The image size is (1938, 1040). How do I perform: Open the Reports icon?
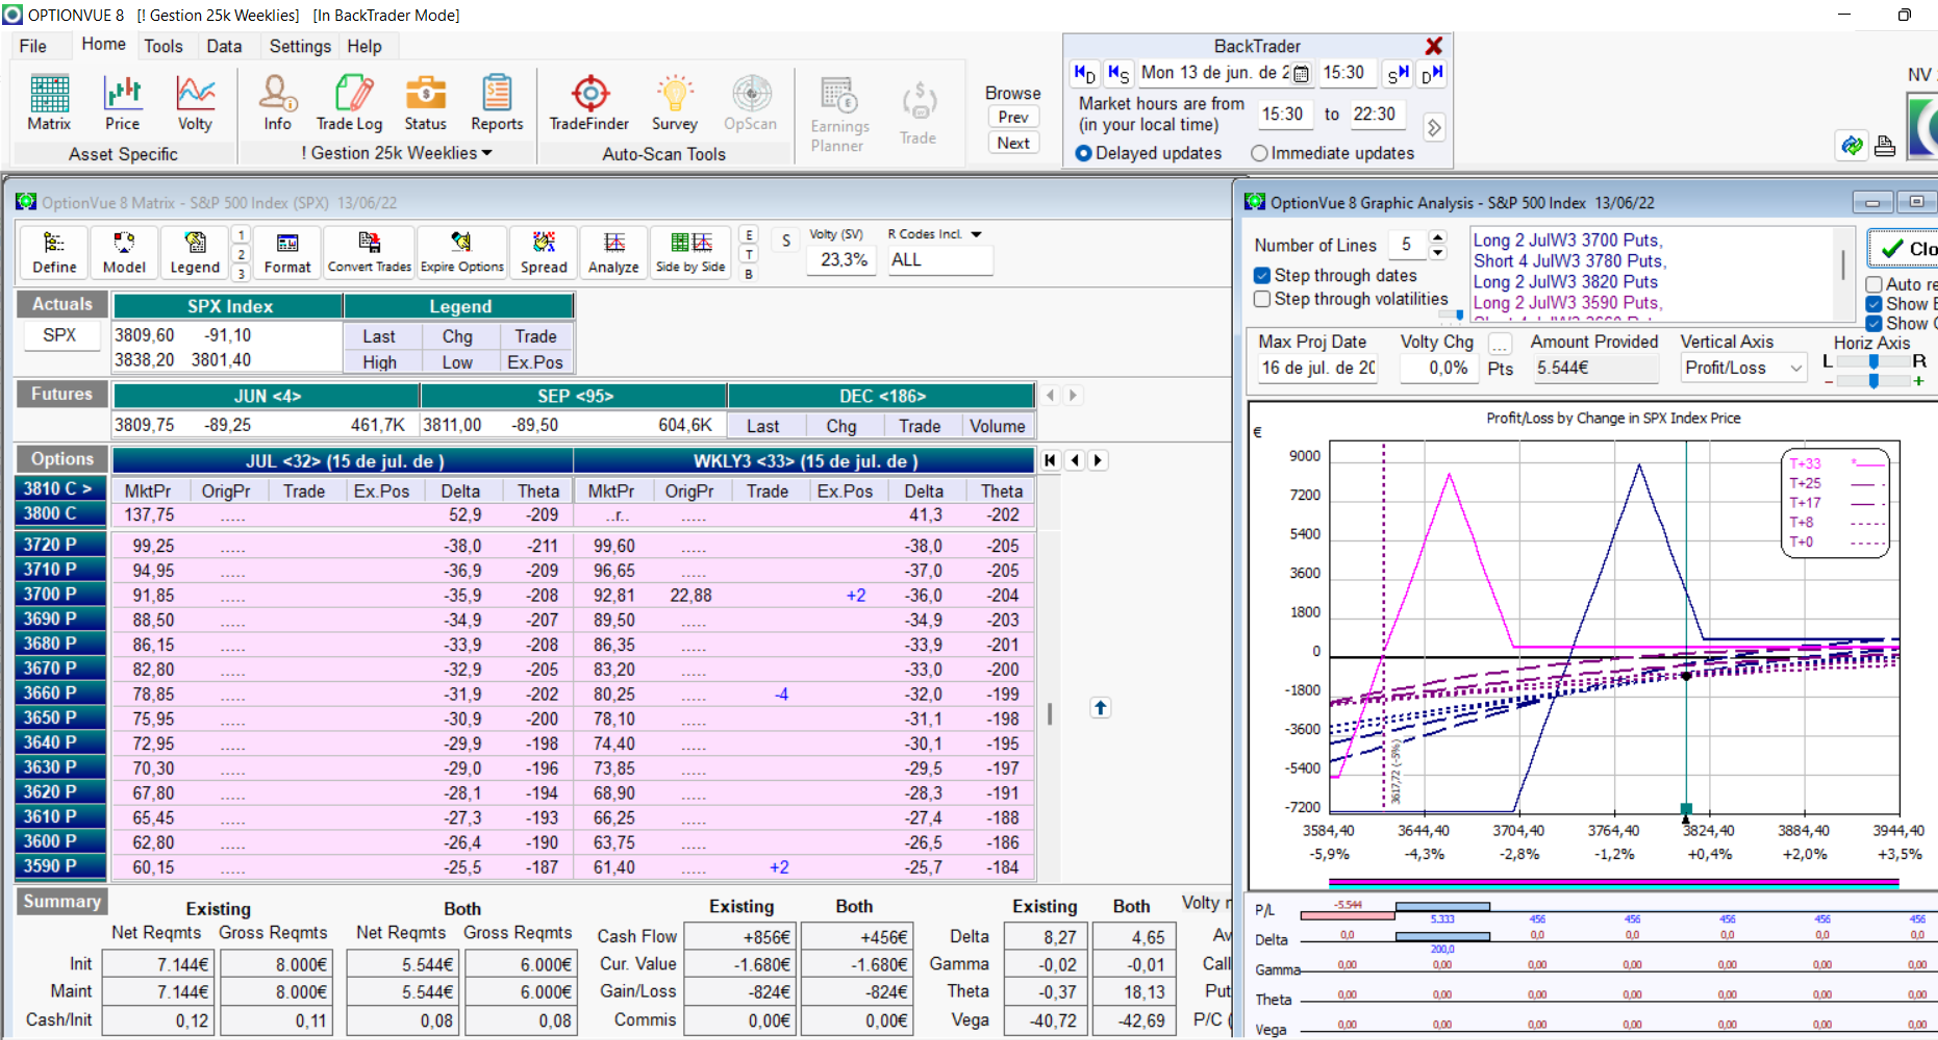coord(497,102)
